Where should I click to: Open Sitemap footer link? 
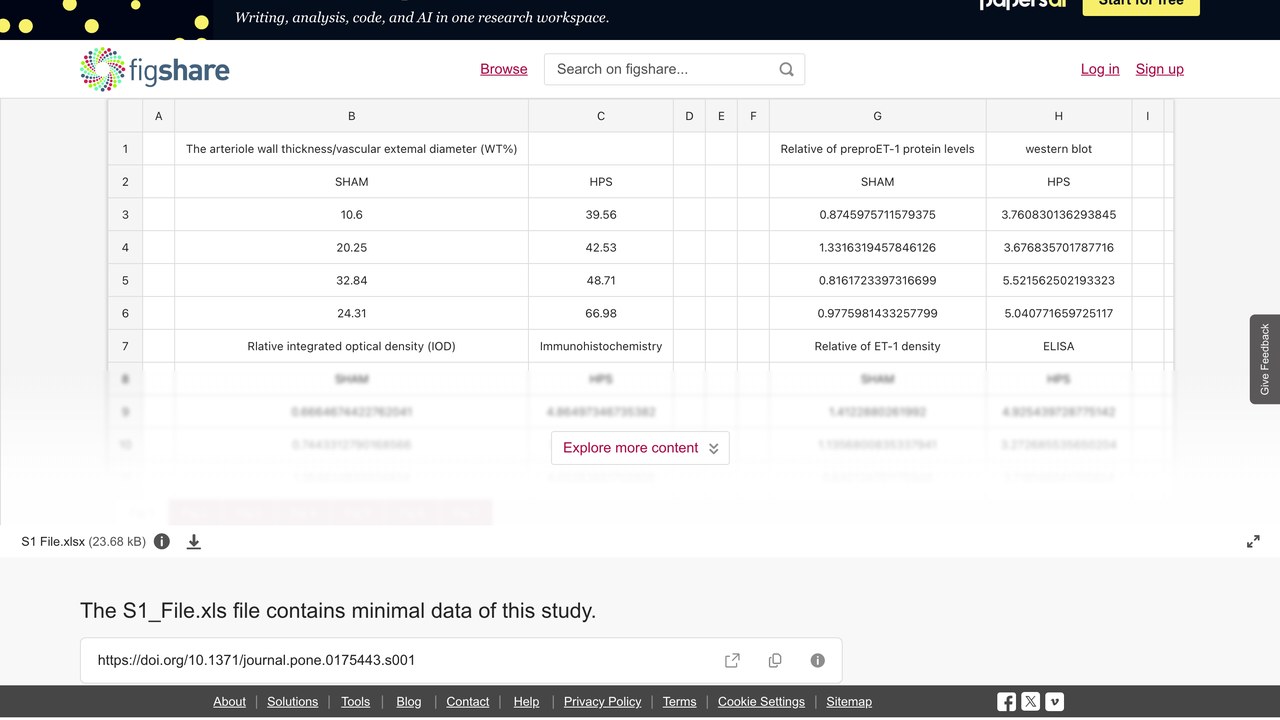[x=849, y=702]
